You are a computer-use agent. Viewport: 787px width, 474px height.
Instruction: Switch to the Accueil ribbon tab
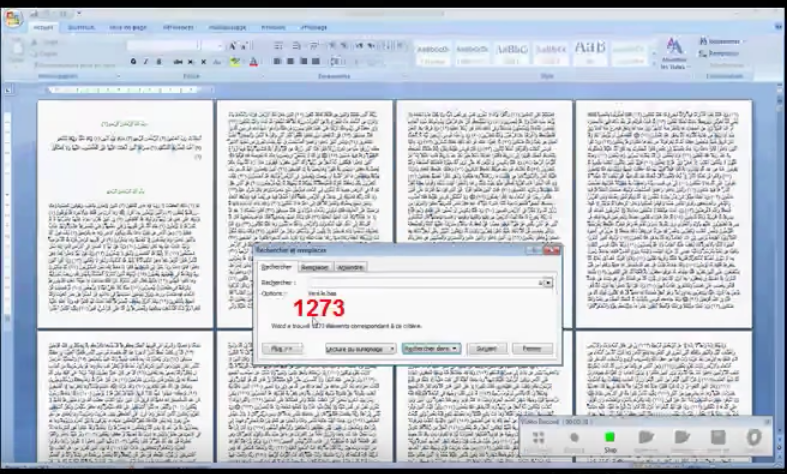click(x=43, y=27)
